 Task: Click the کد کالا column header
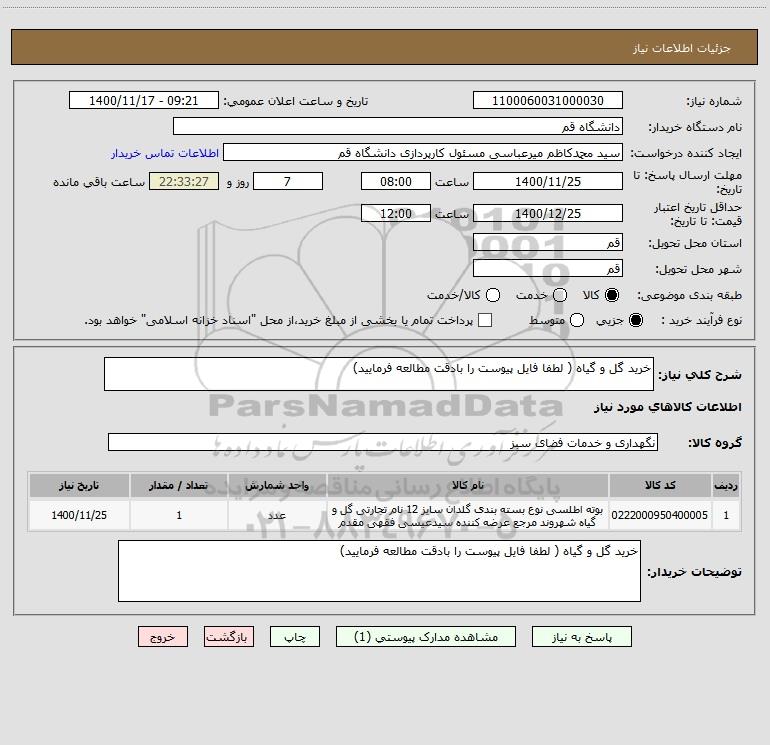(x=660, y=485)
